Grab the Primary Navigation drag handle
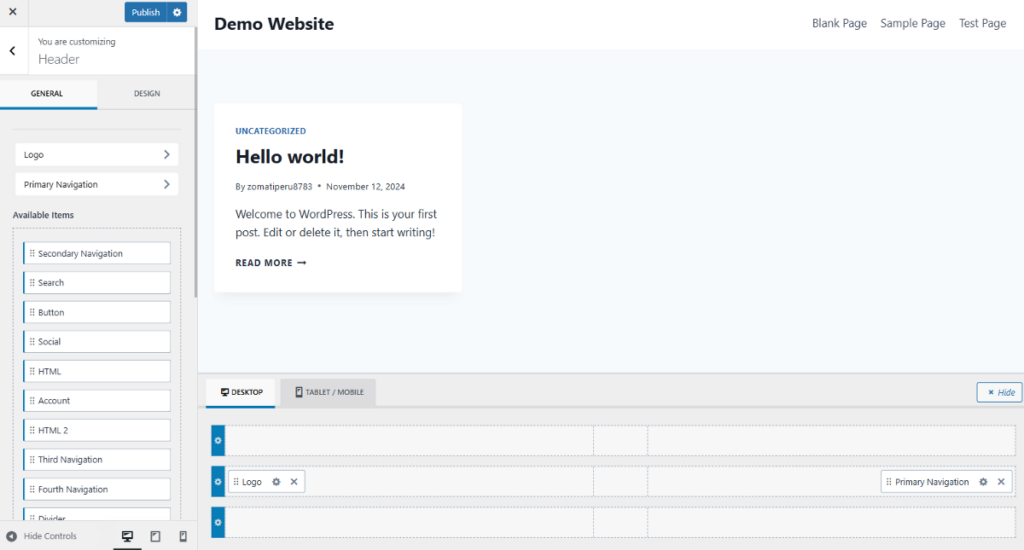The height and width of the screenshot is (550, 1024). point(889,482)
